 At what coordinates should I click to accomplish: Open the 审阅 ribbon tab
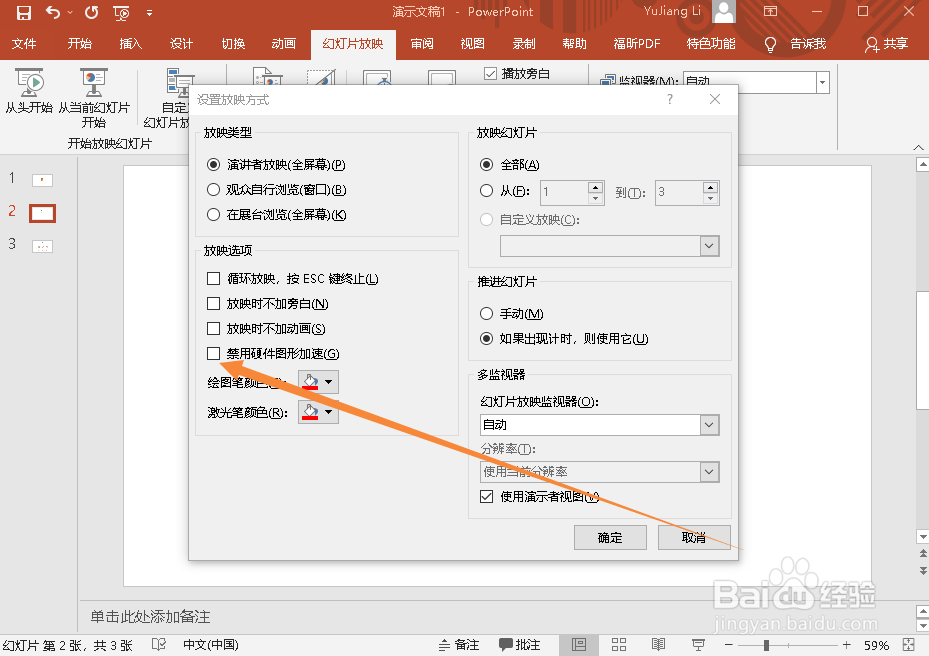[x=422, y=44]
